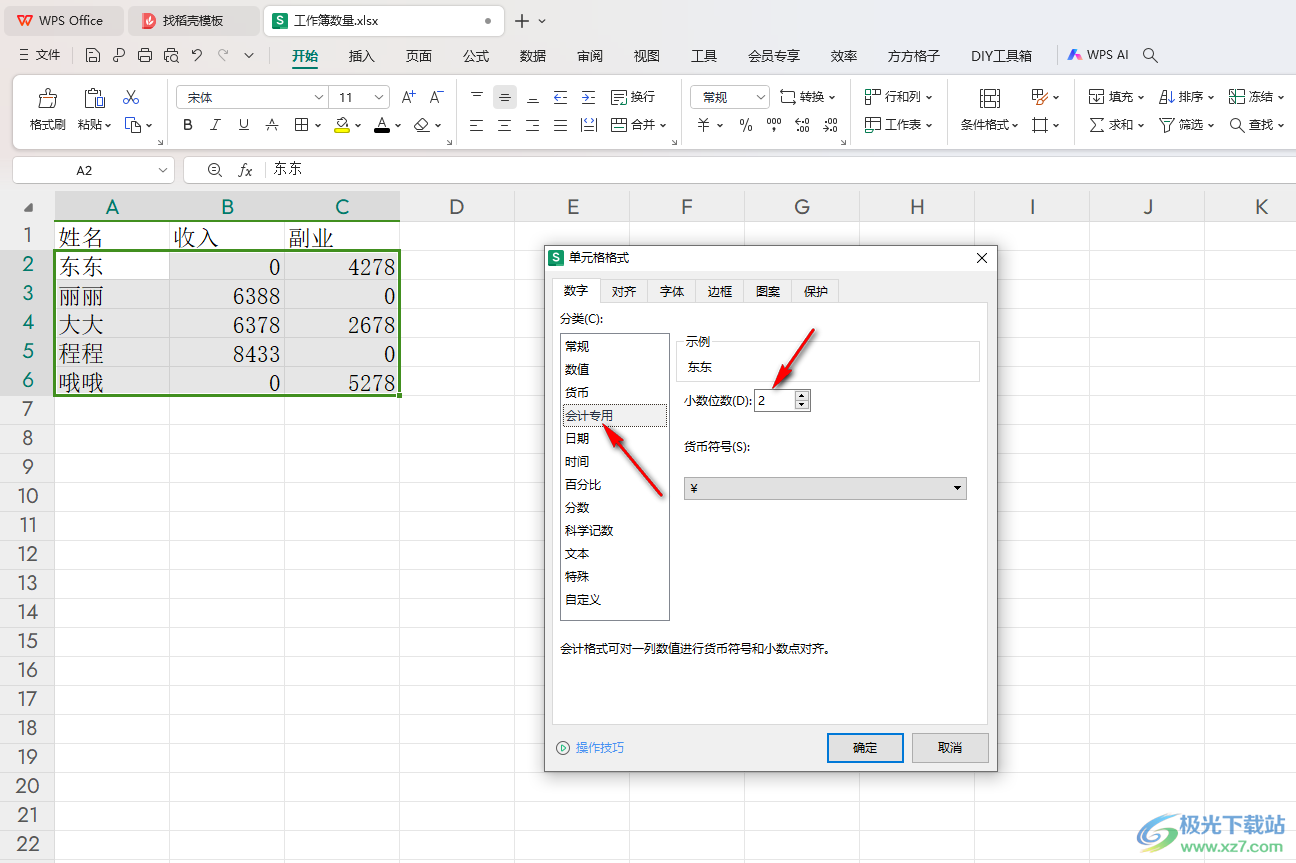Apply percent style to cells
The width and height of the screenshot is (1296, 863).
point(746,125)
